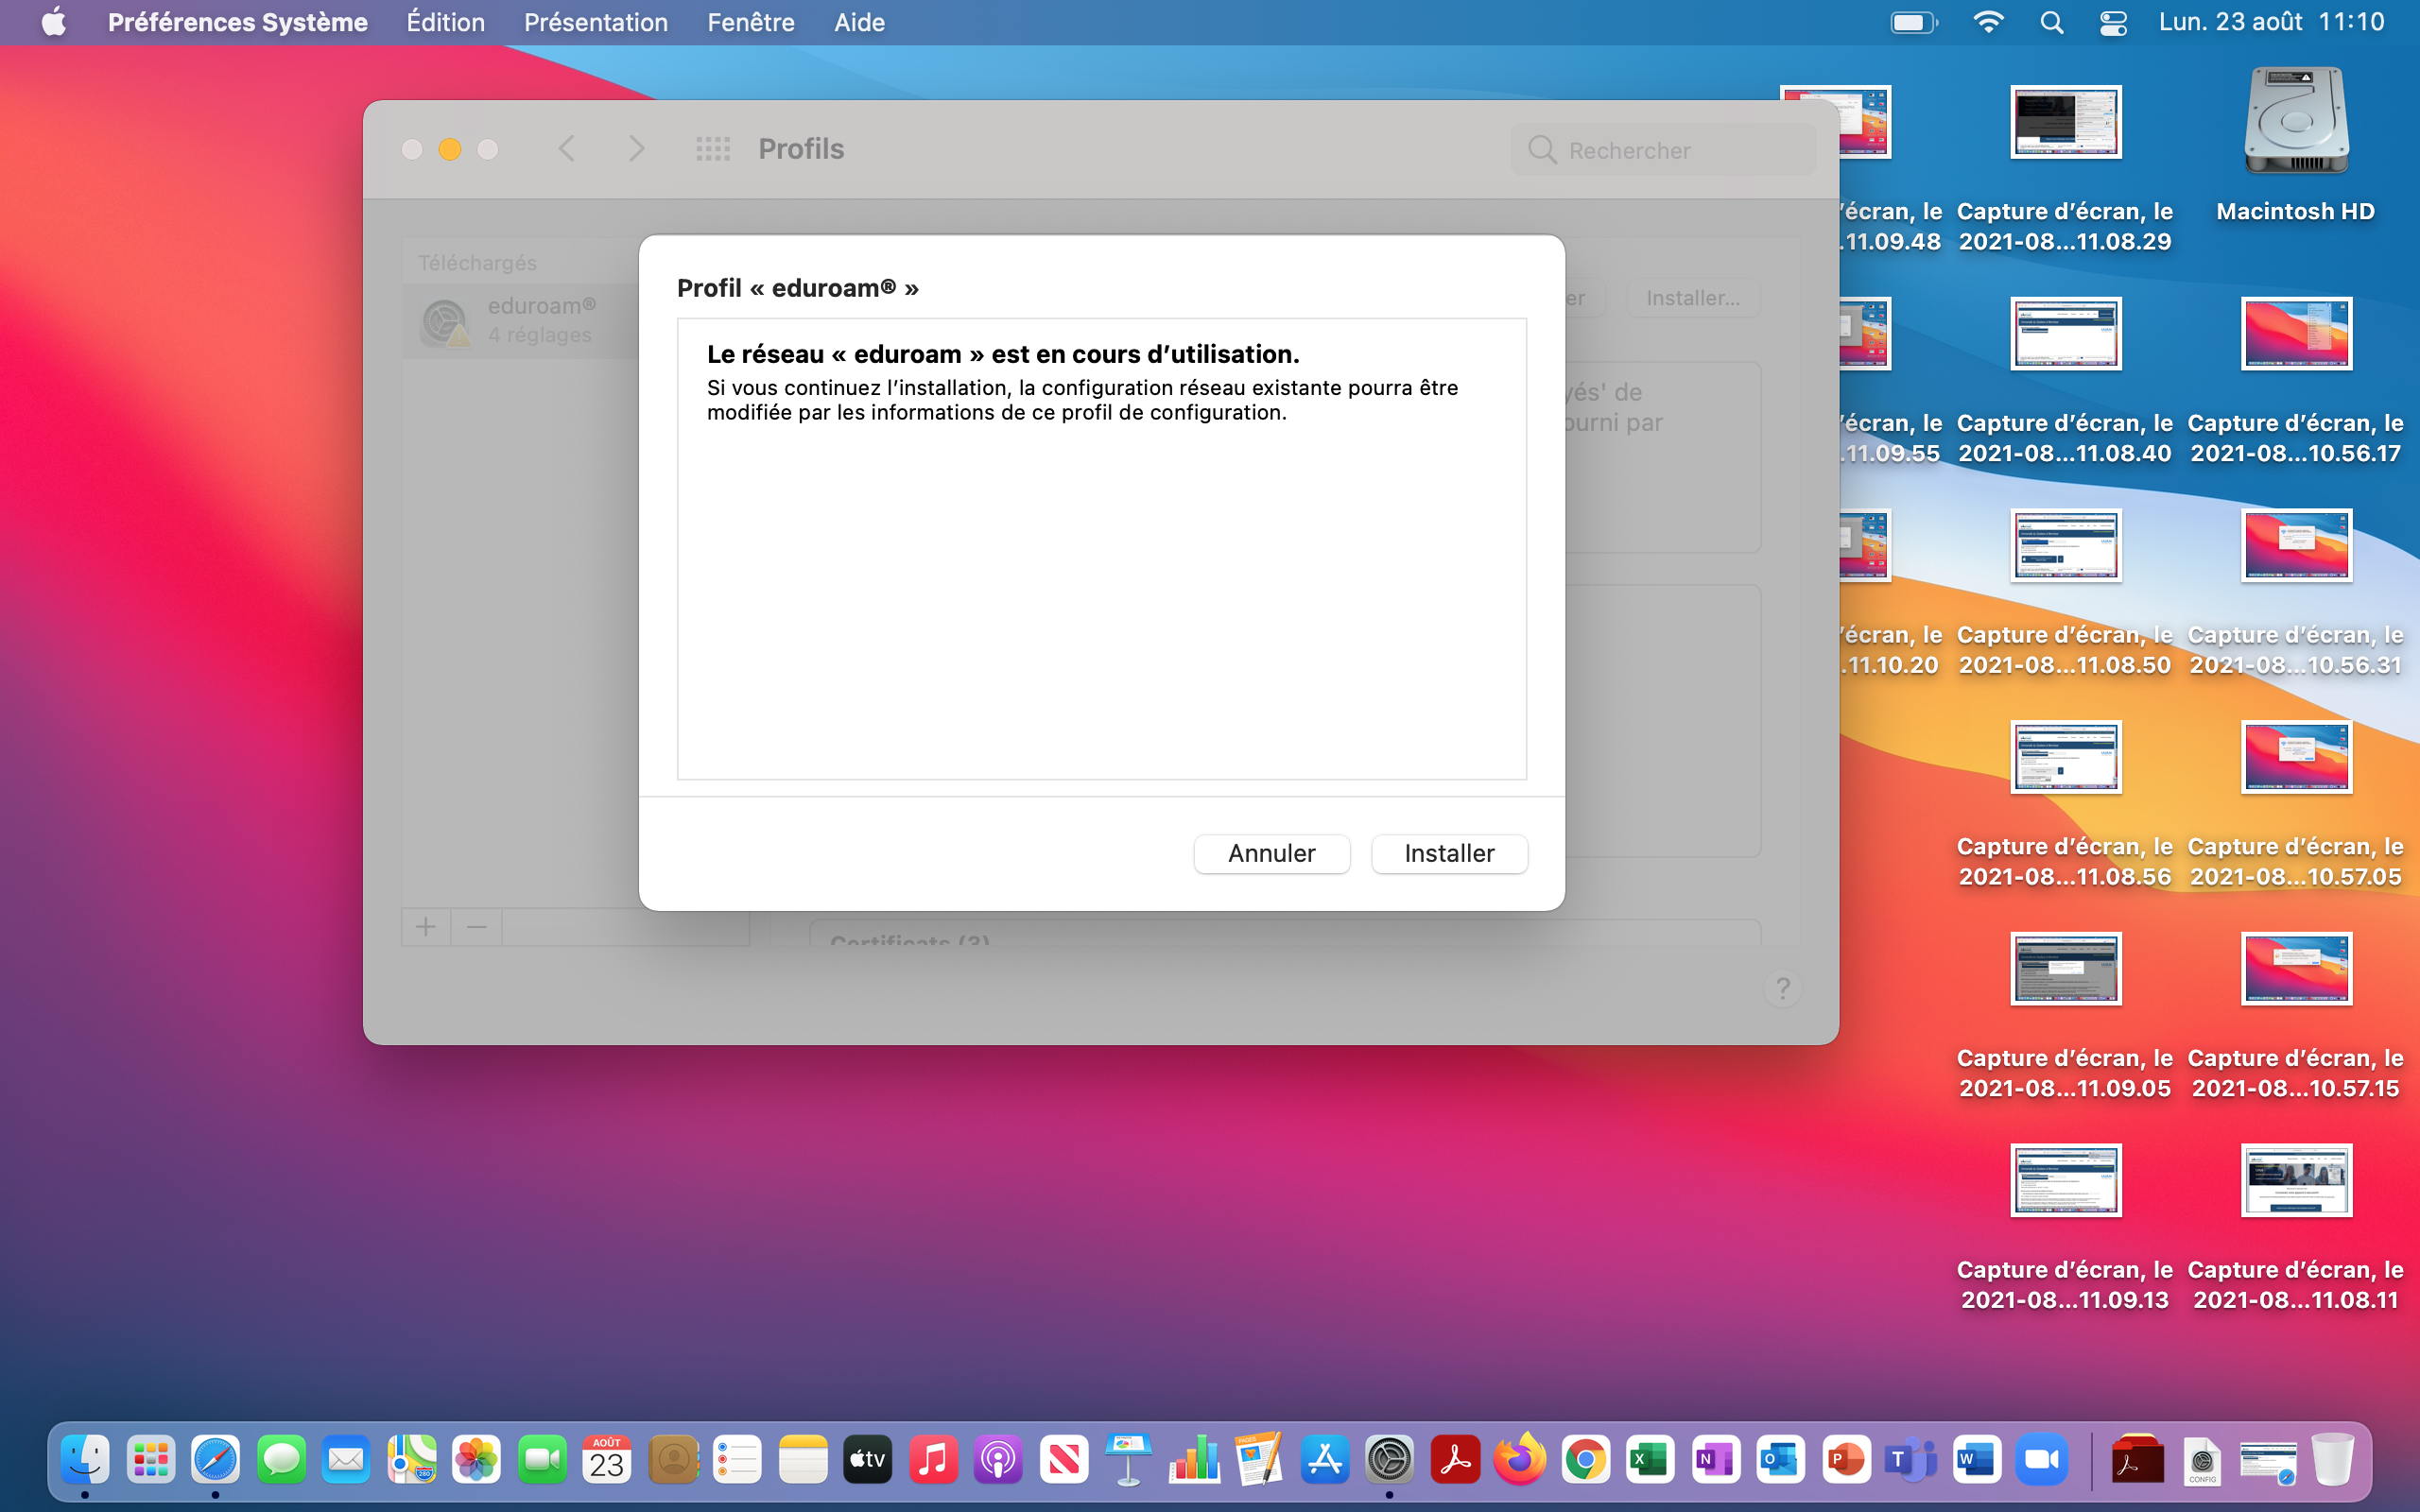Open the Apple menu
Screen dimensions: 2420x1512
point(54,22)
